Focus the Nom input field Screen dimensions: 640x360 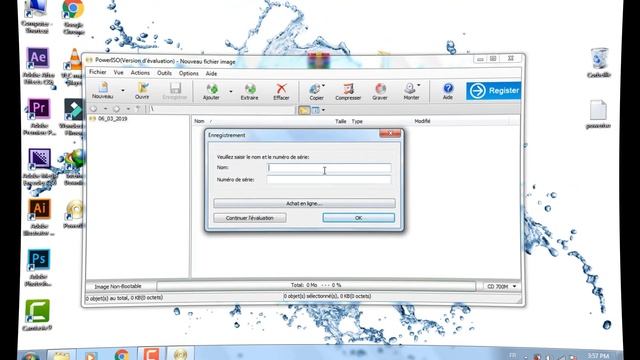(x=329, y=168)
